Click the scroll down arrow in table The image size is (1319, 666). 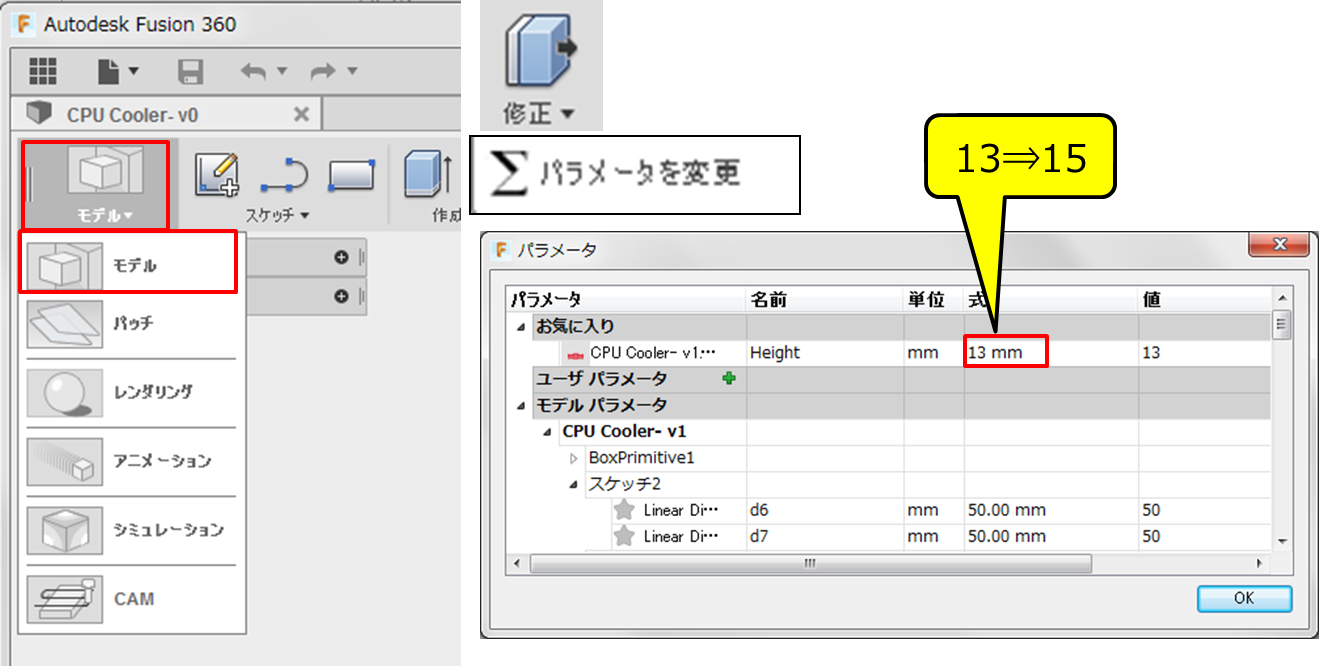[x=1282, y=541]
